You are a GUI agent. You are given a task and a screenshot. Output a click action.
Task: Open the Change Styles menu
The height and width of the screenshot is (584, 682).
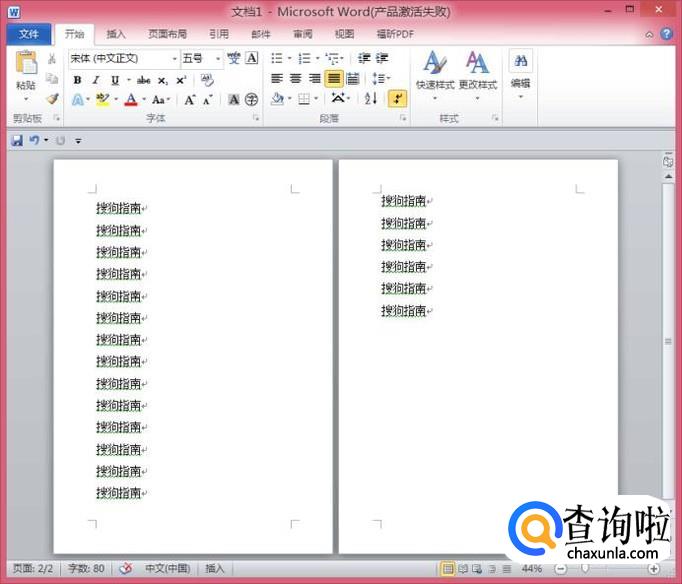click(x=477, y=76)
